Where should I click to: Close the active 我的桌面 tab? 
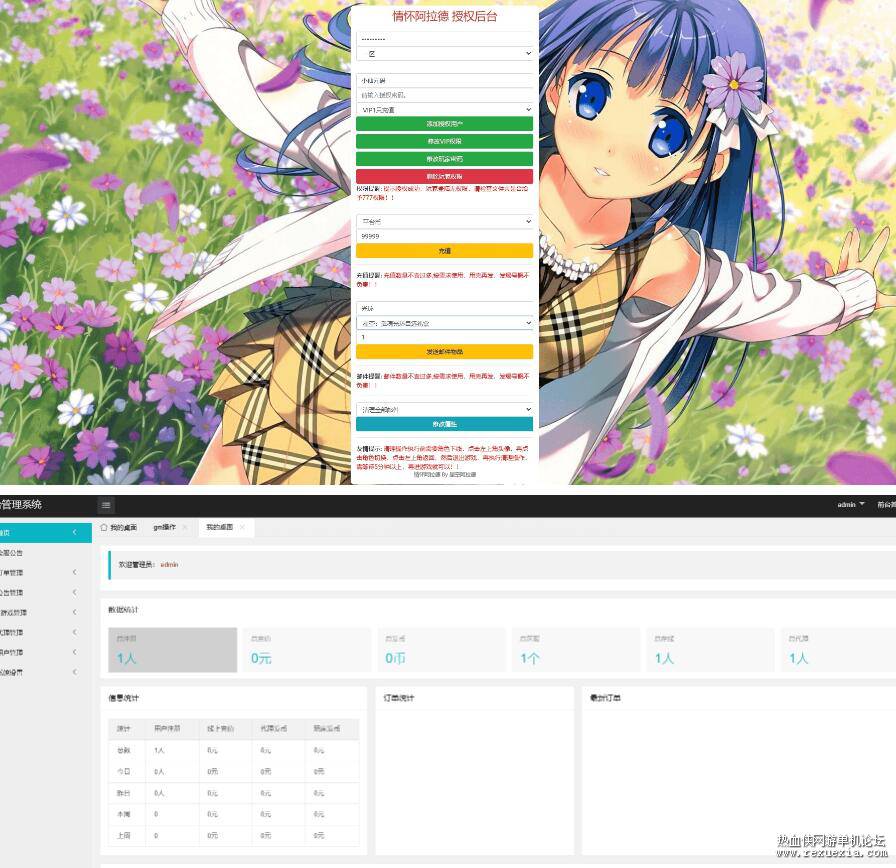(x=242, y=527)
